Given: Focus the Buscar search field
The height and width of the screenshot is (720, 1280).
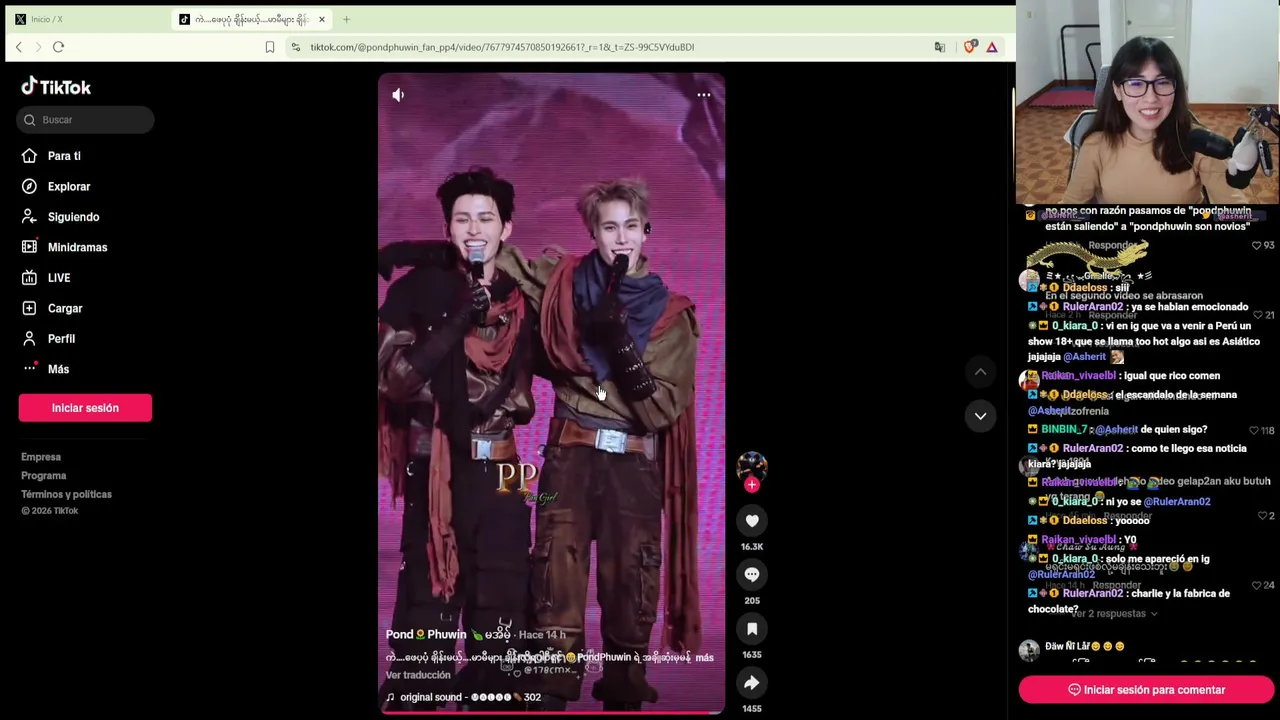Looking at the screenshot, I should point(86,120).
